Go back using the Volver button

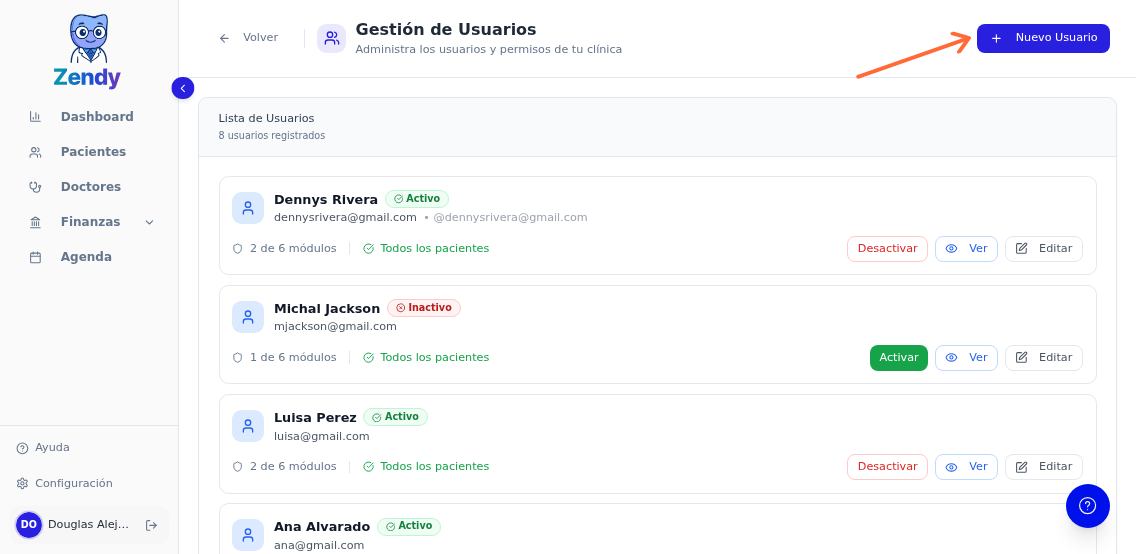248,38
